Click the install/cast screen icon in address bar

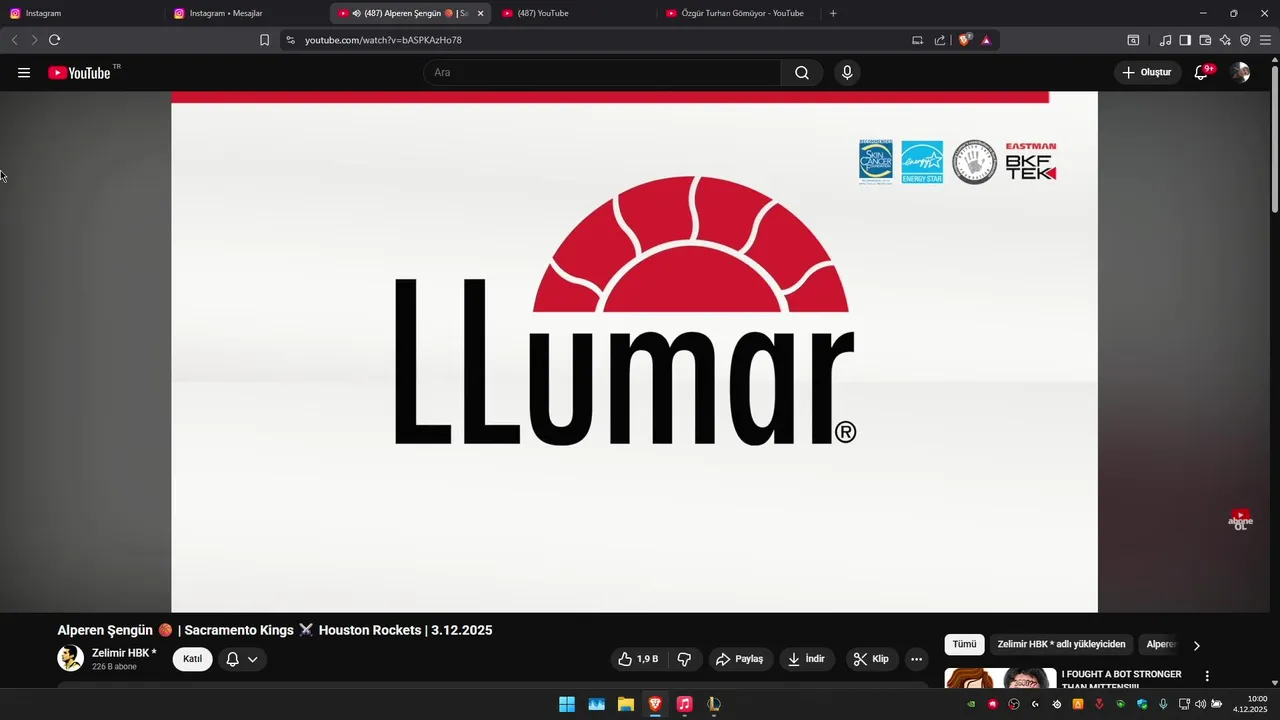[x=917, y=40]
